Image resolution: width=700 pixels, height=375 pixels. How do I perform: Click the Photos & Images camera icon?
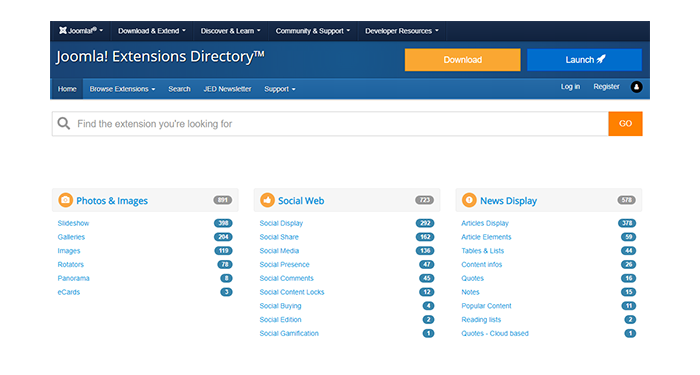click(66, 200)
